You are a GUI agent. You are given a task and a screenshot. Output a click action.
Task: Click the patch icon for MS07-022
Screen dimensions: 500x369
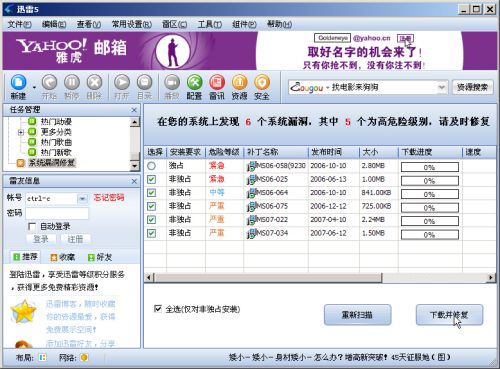251,220
